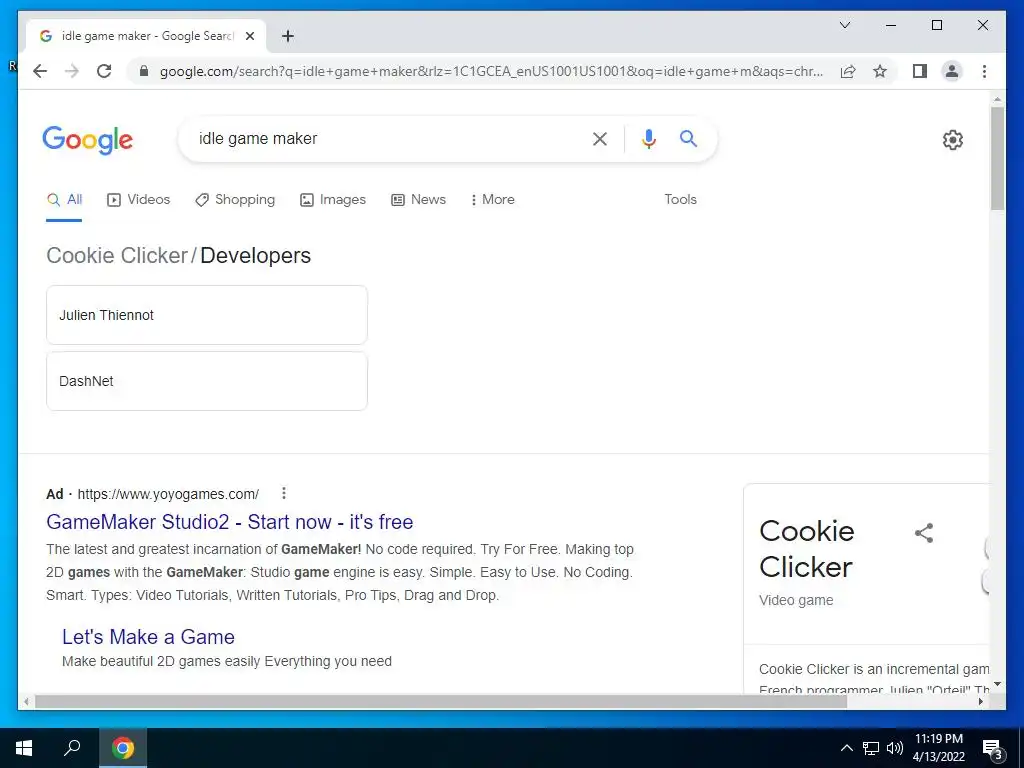Click the vertical scrollbar thumb
The height and width of the screenshot is (768, 1024).
tap(997, 157)
